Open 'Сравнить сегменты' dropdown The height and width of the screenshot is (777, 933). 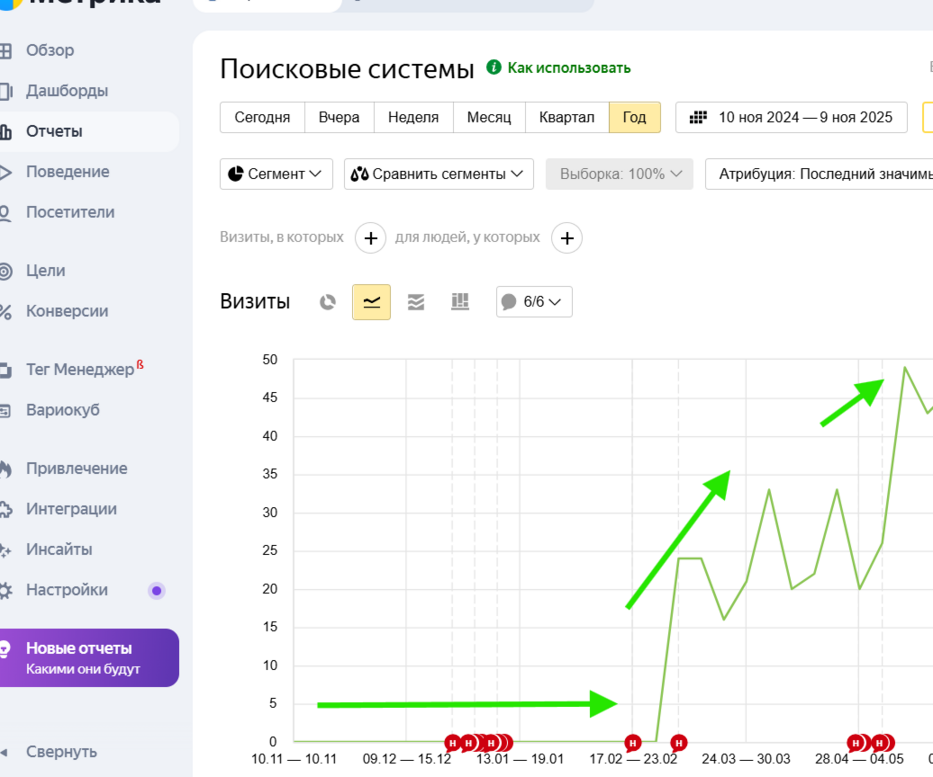[x=438, y=174]
